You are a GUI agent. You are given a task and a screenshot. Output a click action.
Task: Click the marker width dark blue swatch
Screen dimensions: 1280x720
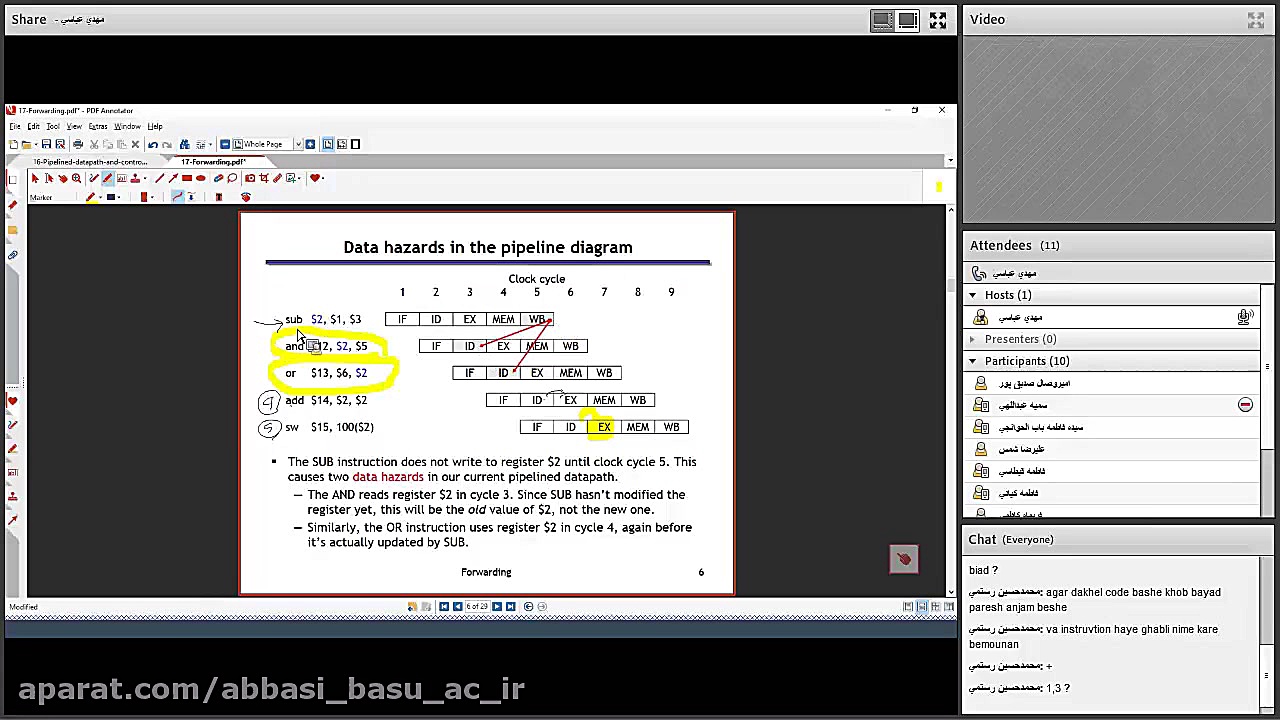[111, 197]
